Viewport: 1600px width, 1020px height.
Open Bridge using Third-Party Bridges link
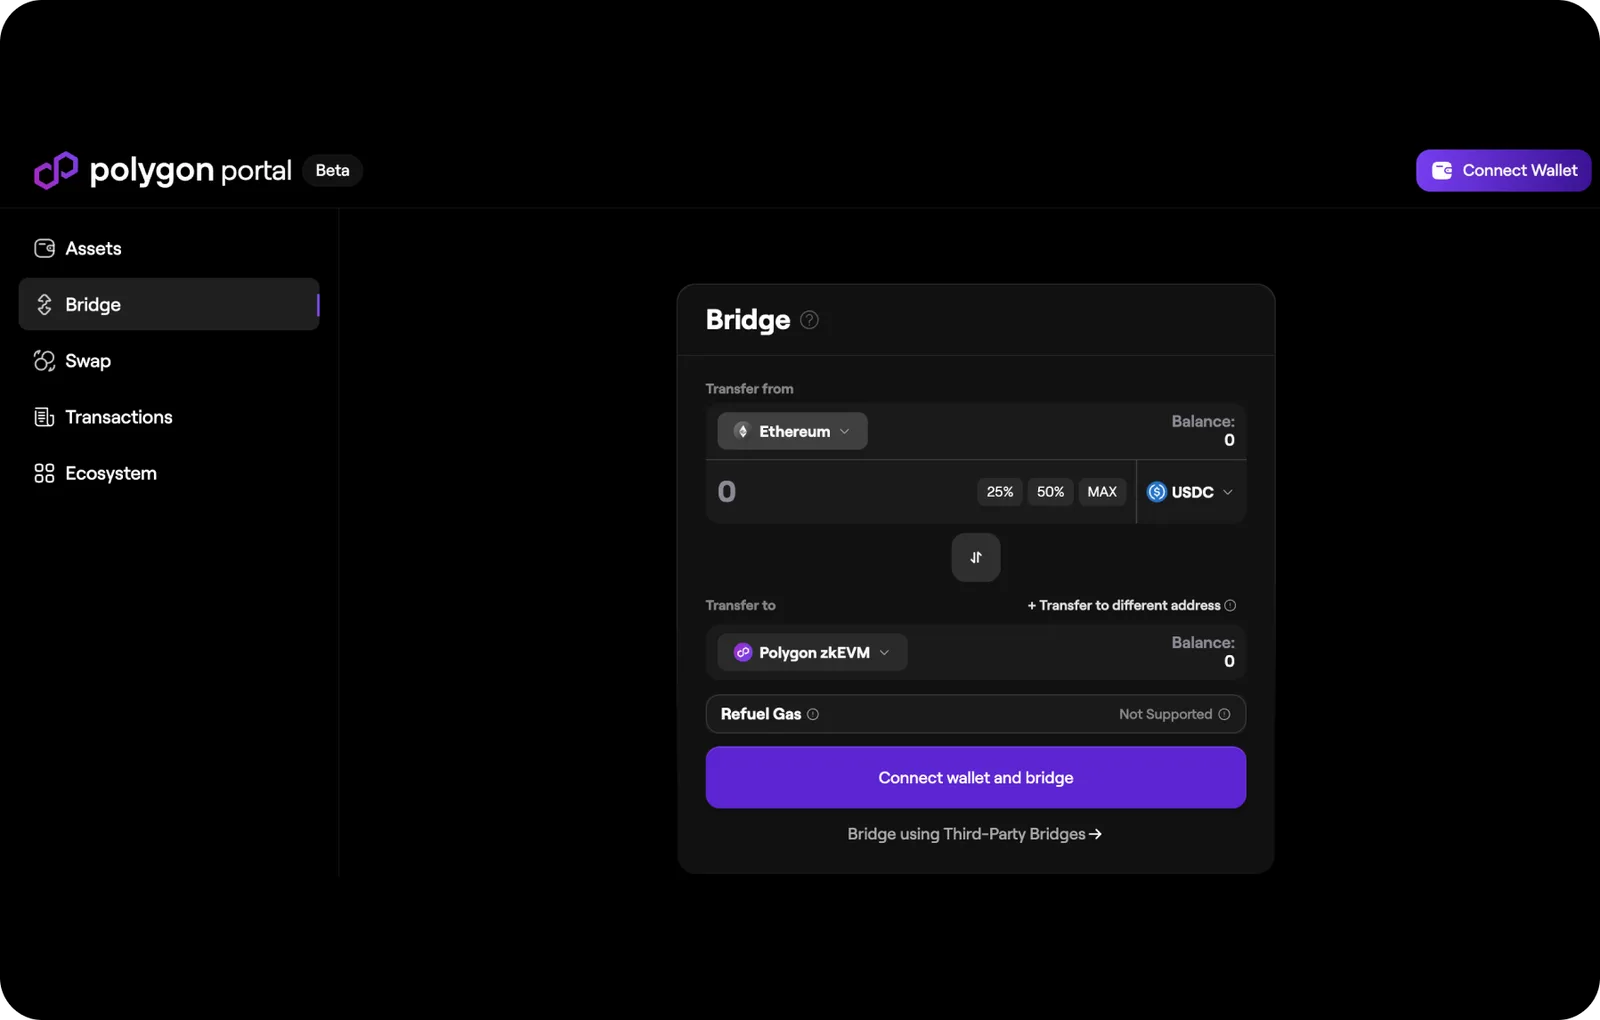(975, 834)
